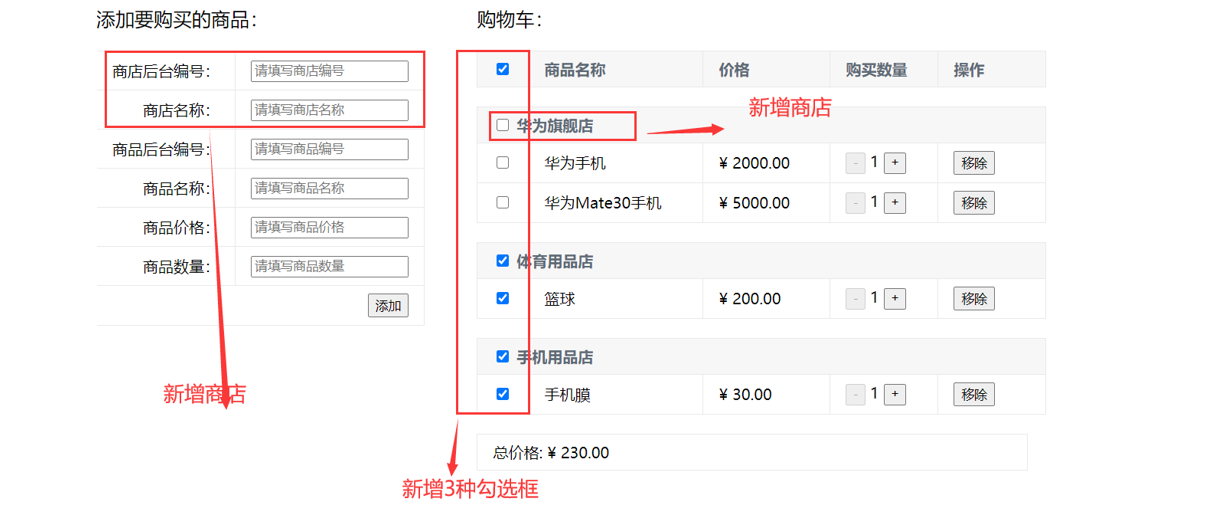
Task: Click the 总价格 ¥ 230.00 total
Action: (551, 453)
